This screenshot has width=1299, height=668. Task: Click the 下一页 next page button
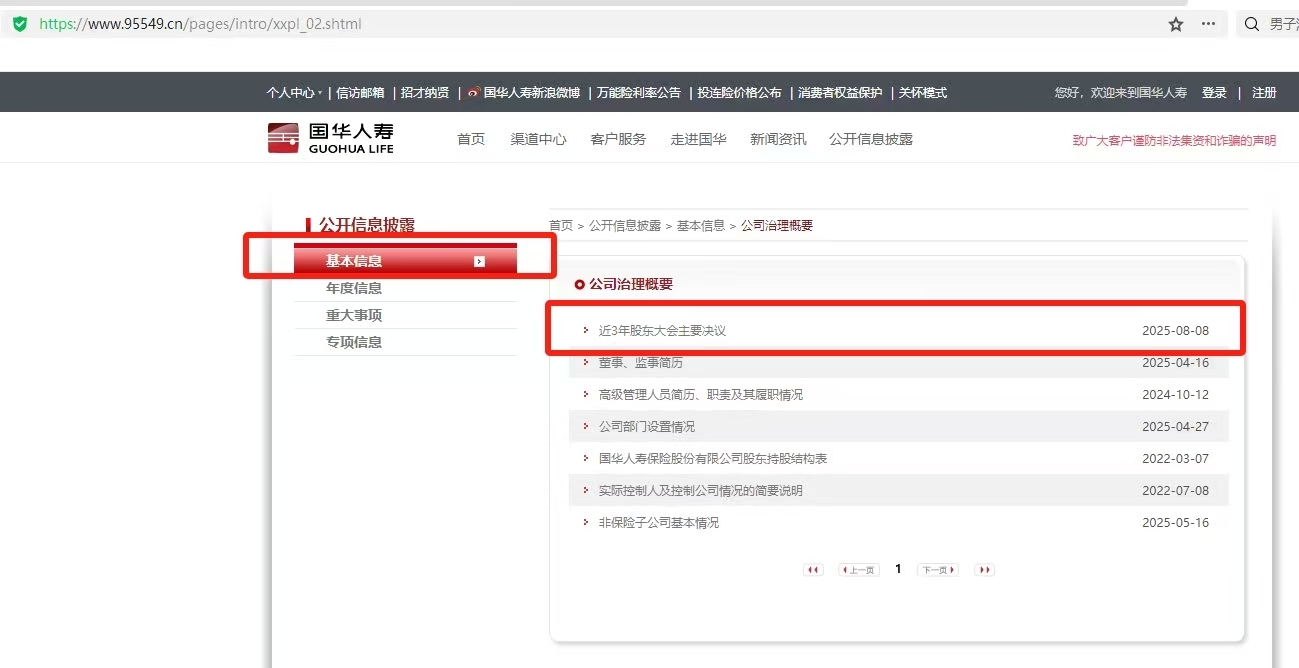[x=937, y=570]
